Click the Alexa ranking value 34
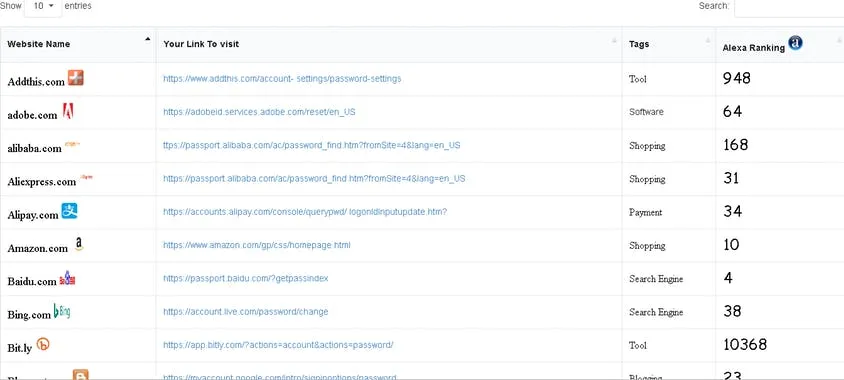This screenshot has width=844, height=380. tap(733, 212)
